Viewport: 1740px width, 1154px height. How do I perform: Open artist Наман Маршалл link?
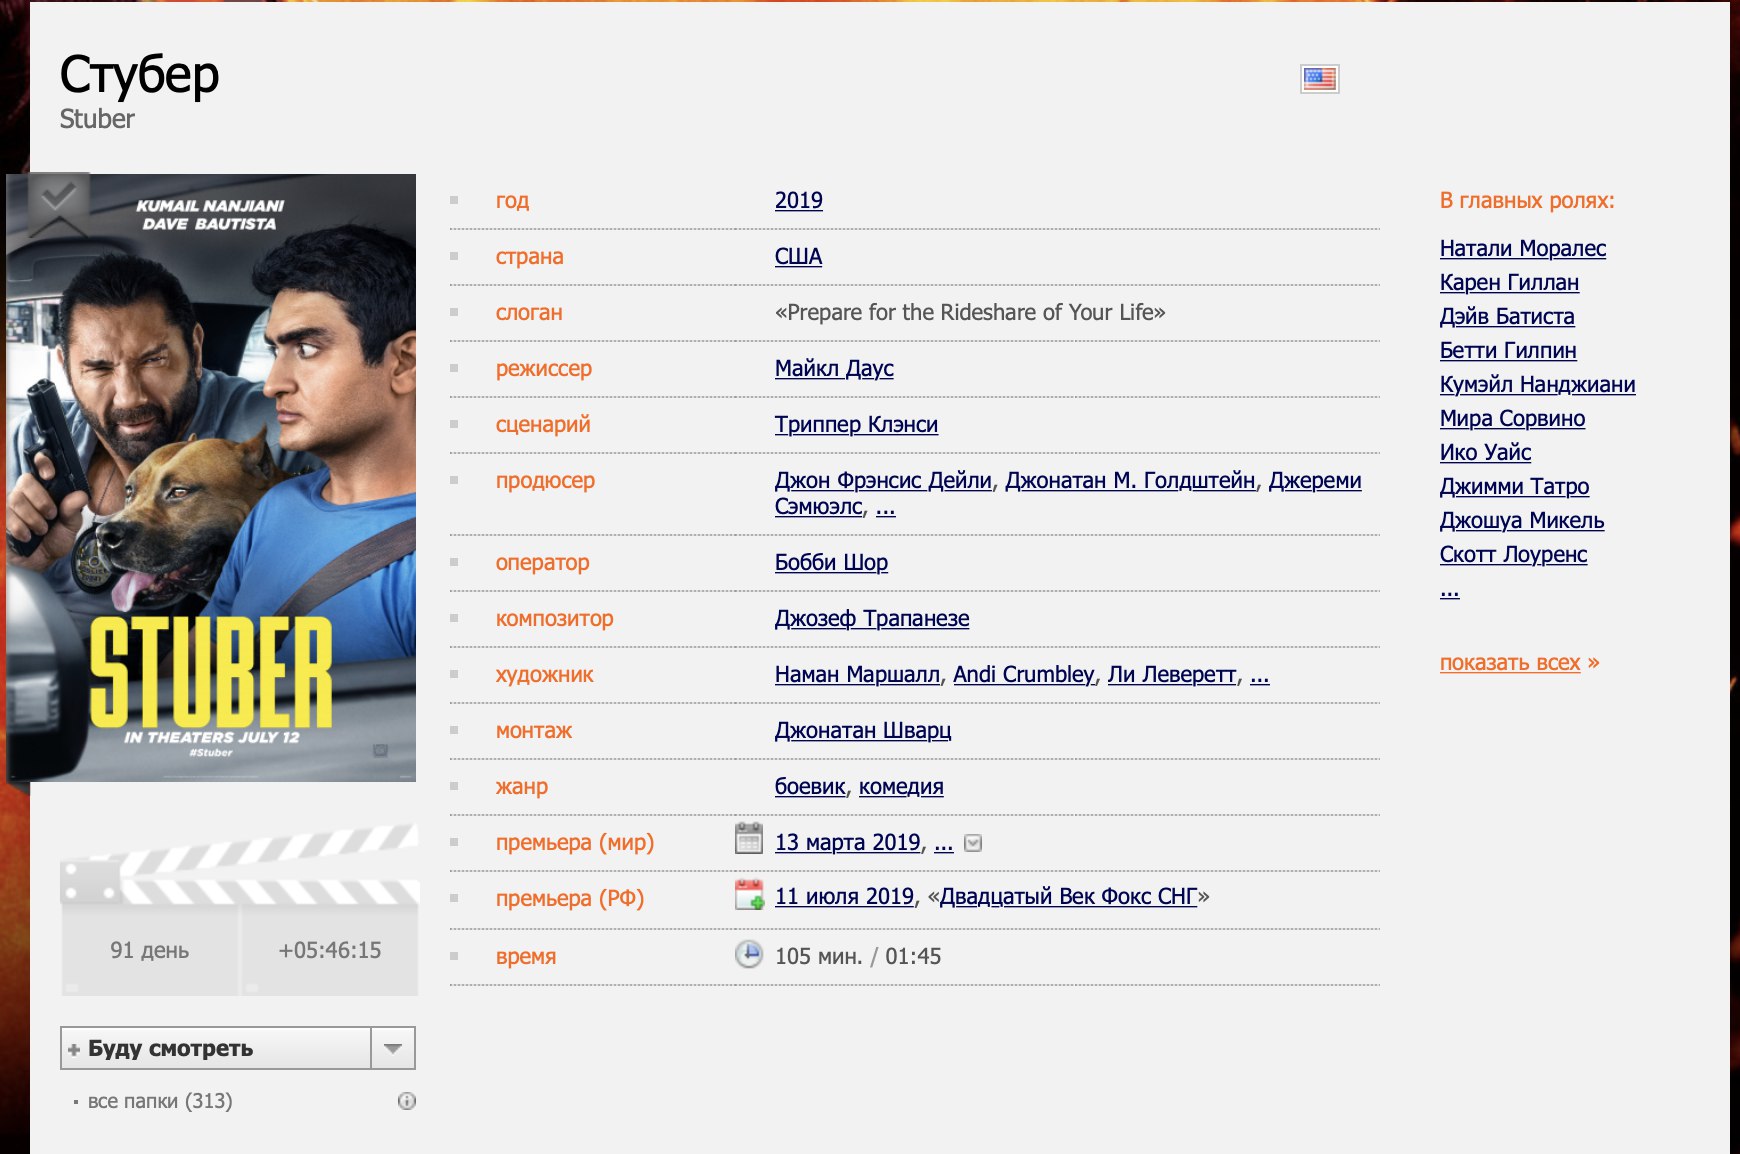pos(857,674)
